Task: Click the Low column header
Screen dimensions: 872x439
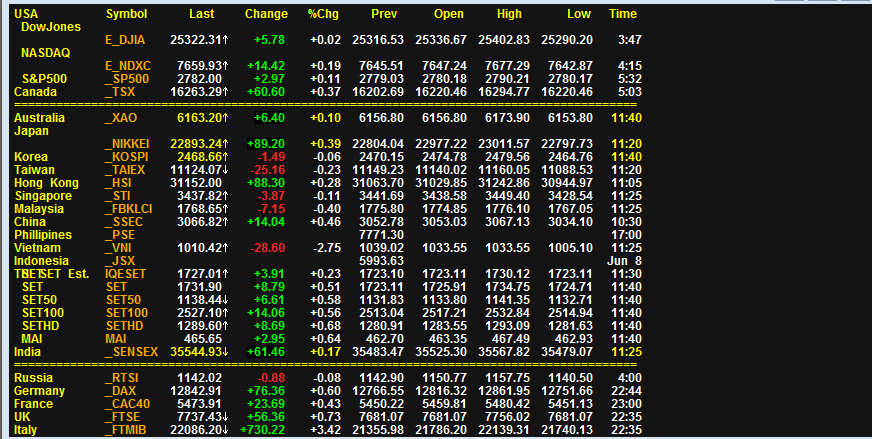Action: point(579,14)
